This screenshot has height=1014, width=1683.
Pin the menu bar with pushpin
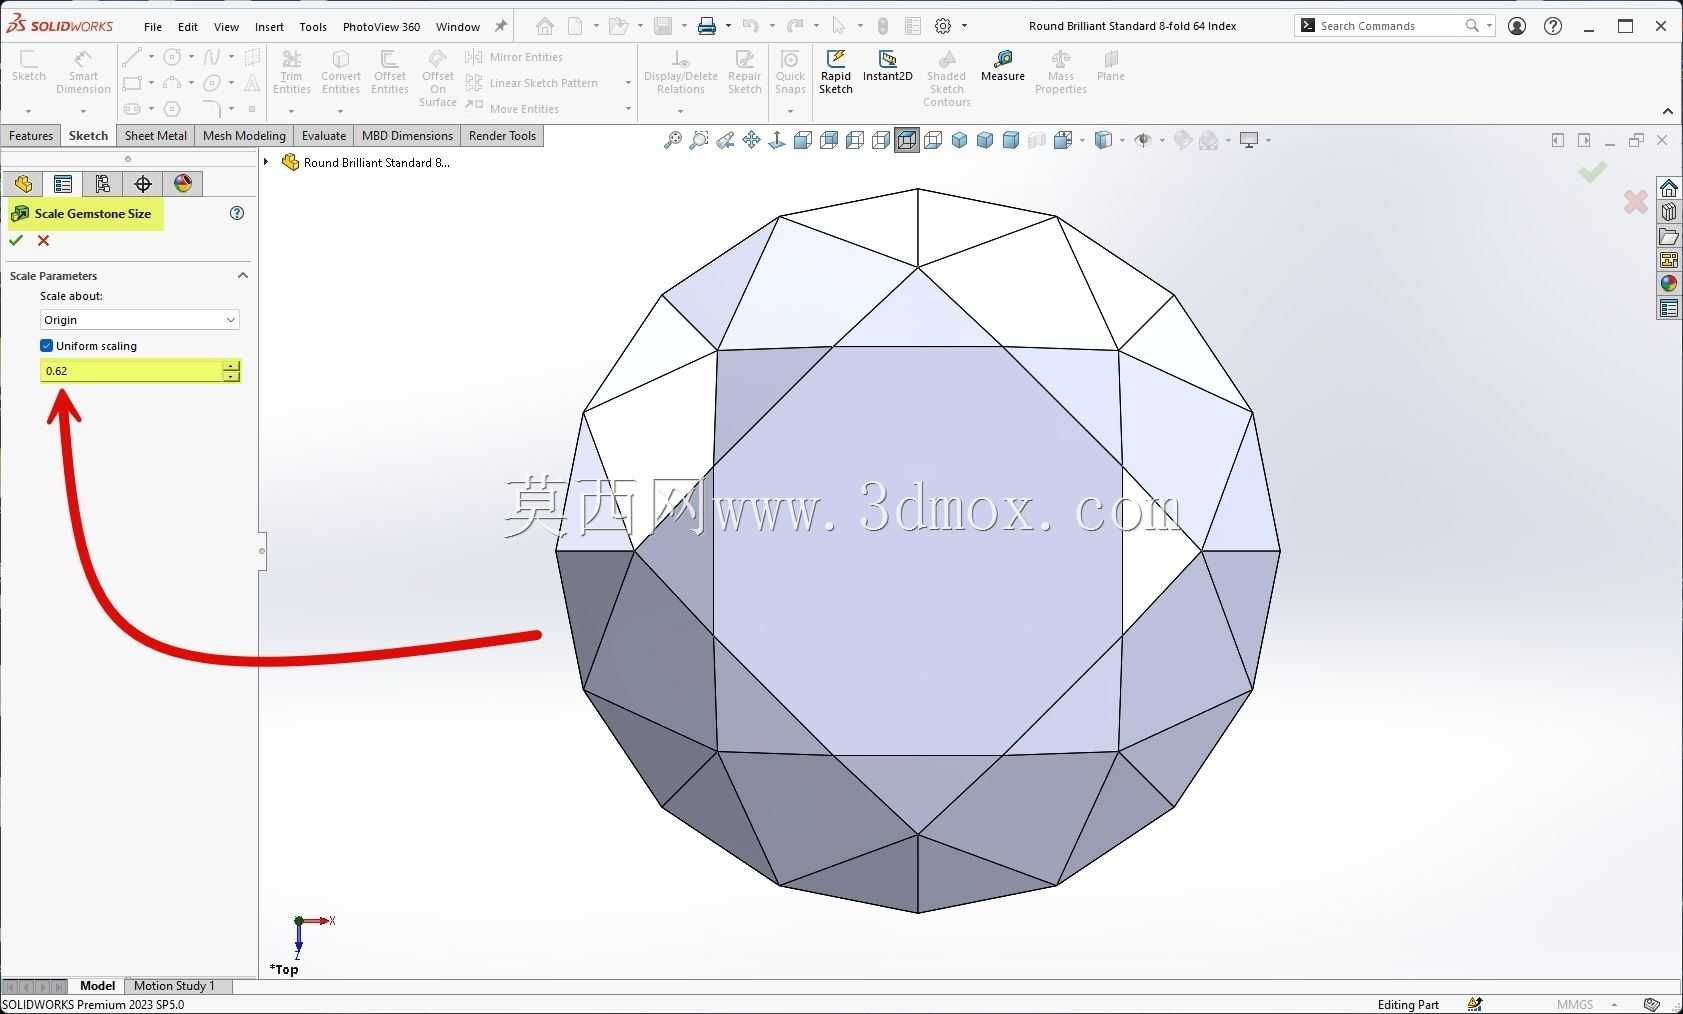point(501,26)
